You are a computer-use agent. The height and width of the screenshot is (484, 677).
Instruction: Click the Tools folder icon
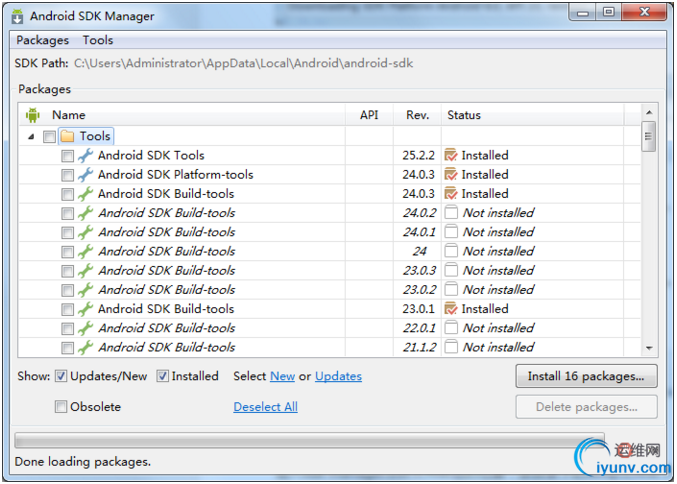click(x=67, y=136)
